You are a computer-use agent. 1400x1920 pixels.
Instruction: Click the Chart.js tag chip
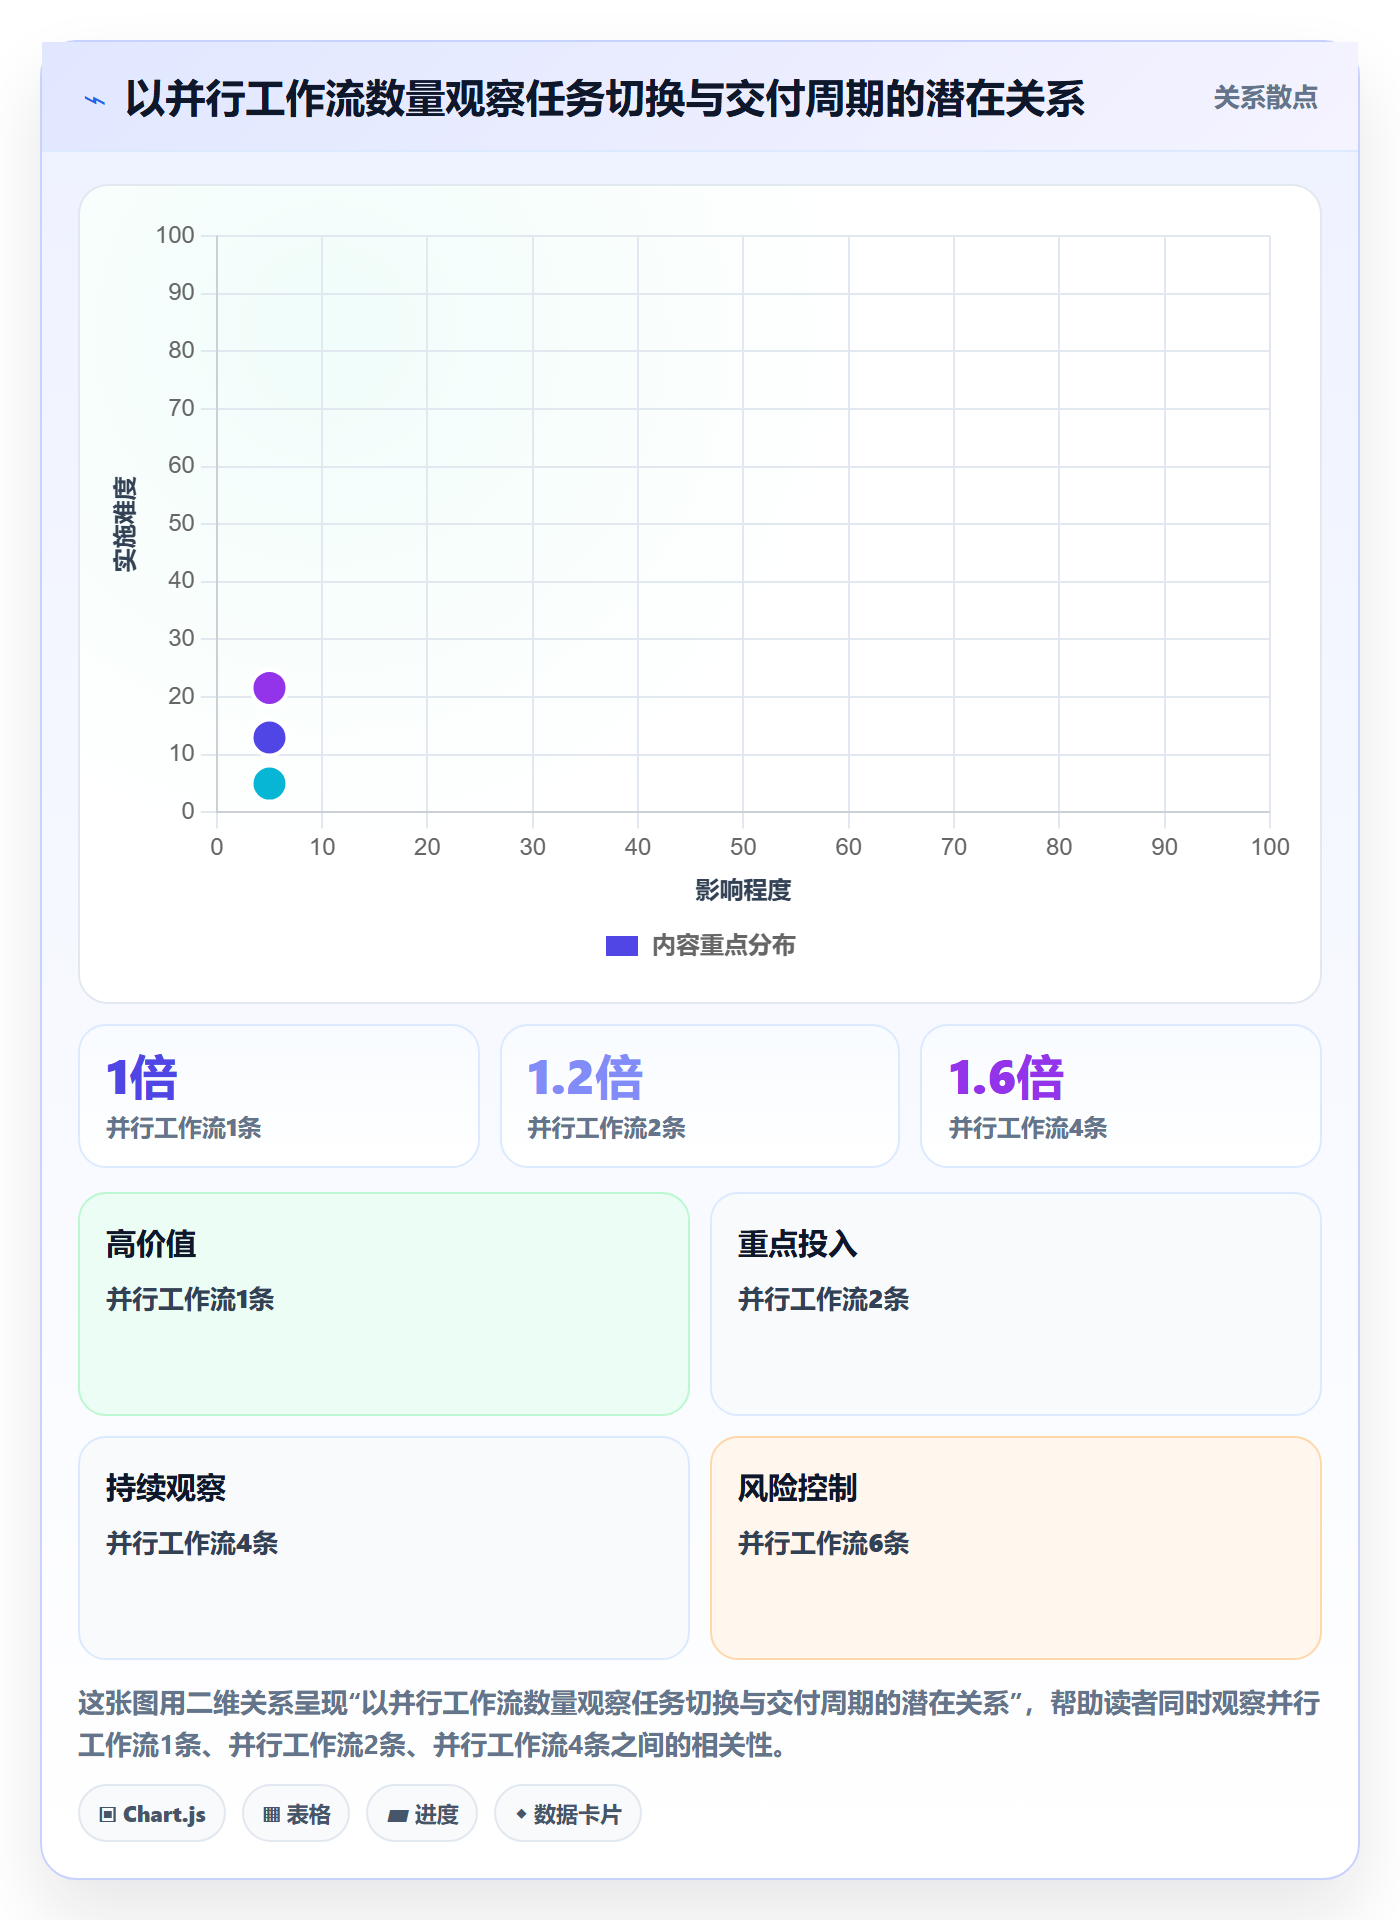click(152, 1814)
